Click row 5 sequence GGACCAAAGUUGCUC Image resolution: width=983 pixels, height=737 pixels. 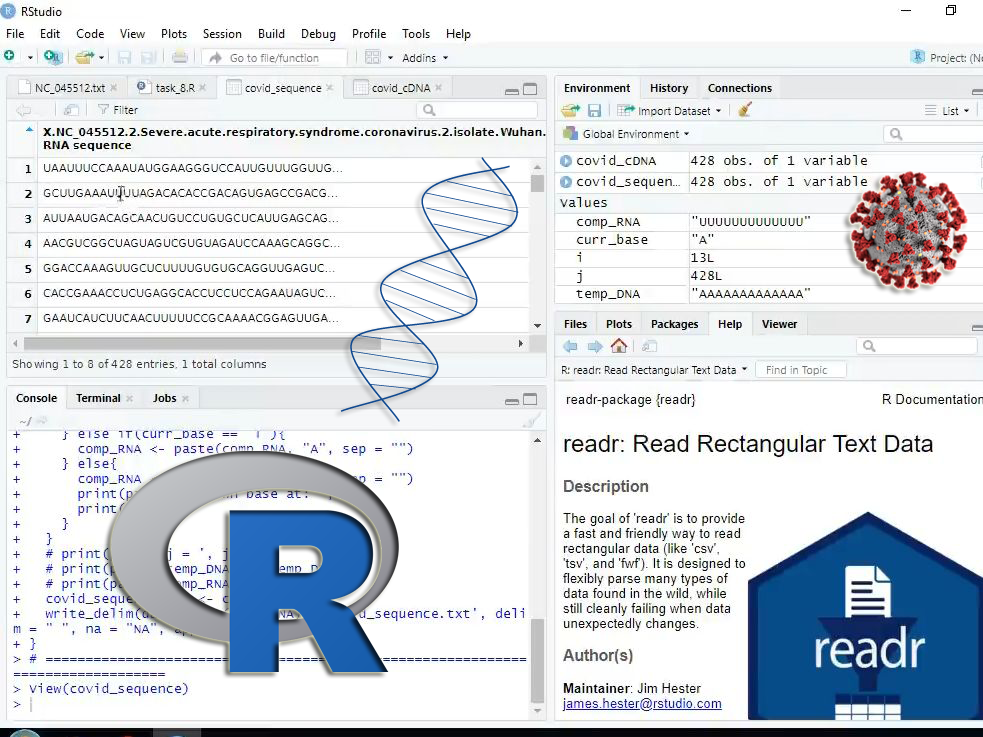[189, 268]
